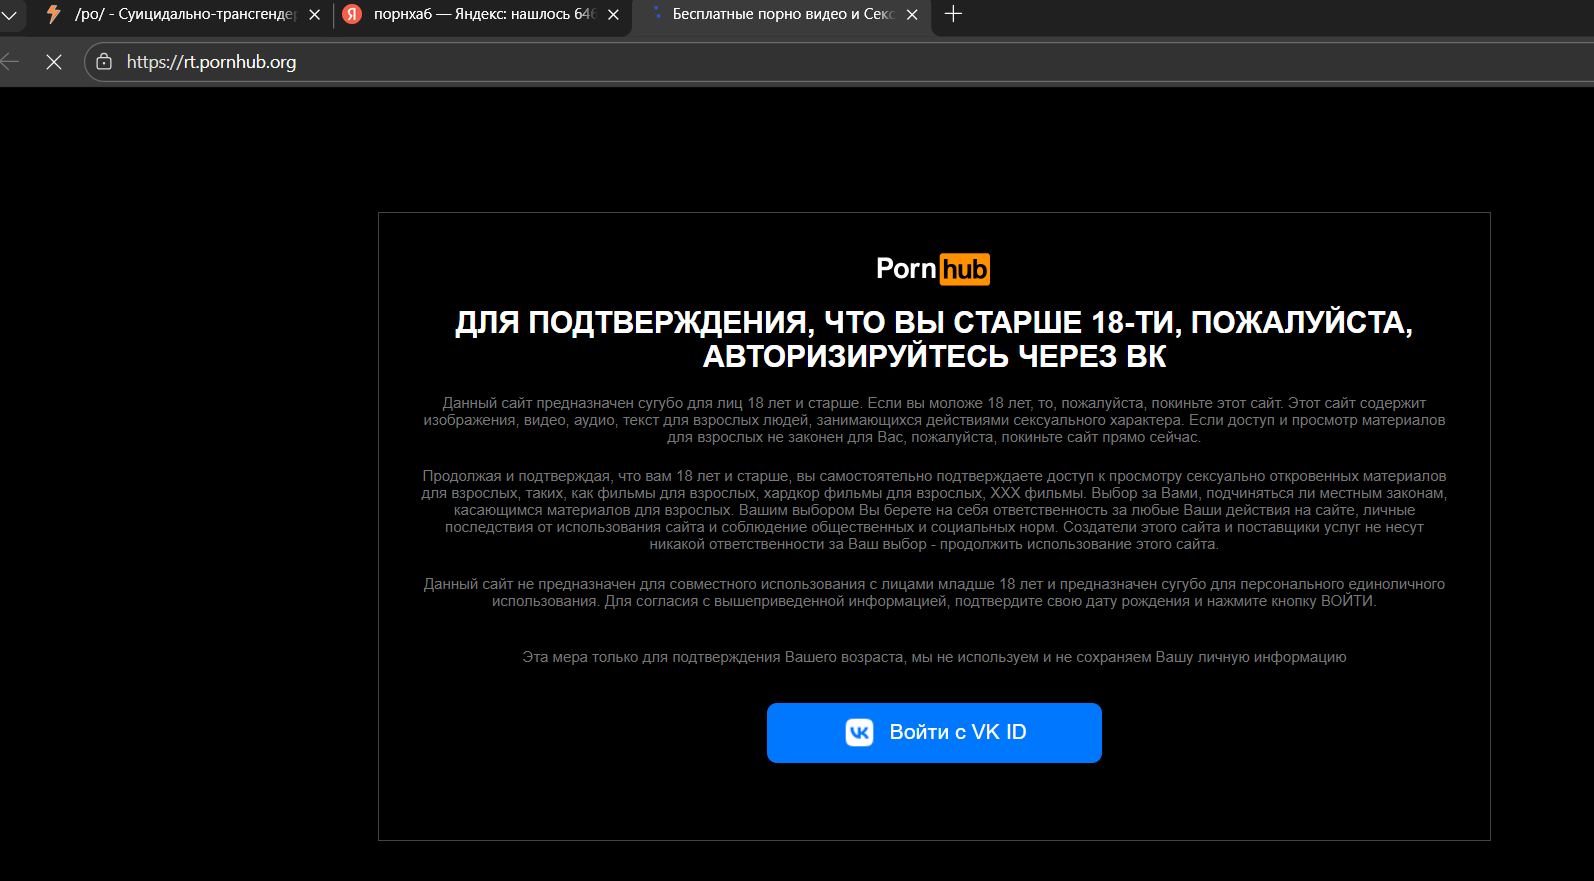
Task: Click the paragraph starting with 'Продолжая и подтверждая'
Action: click(934, 510)
